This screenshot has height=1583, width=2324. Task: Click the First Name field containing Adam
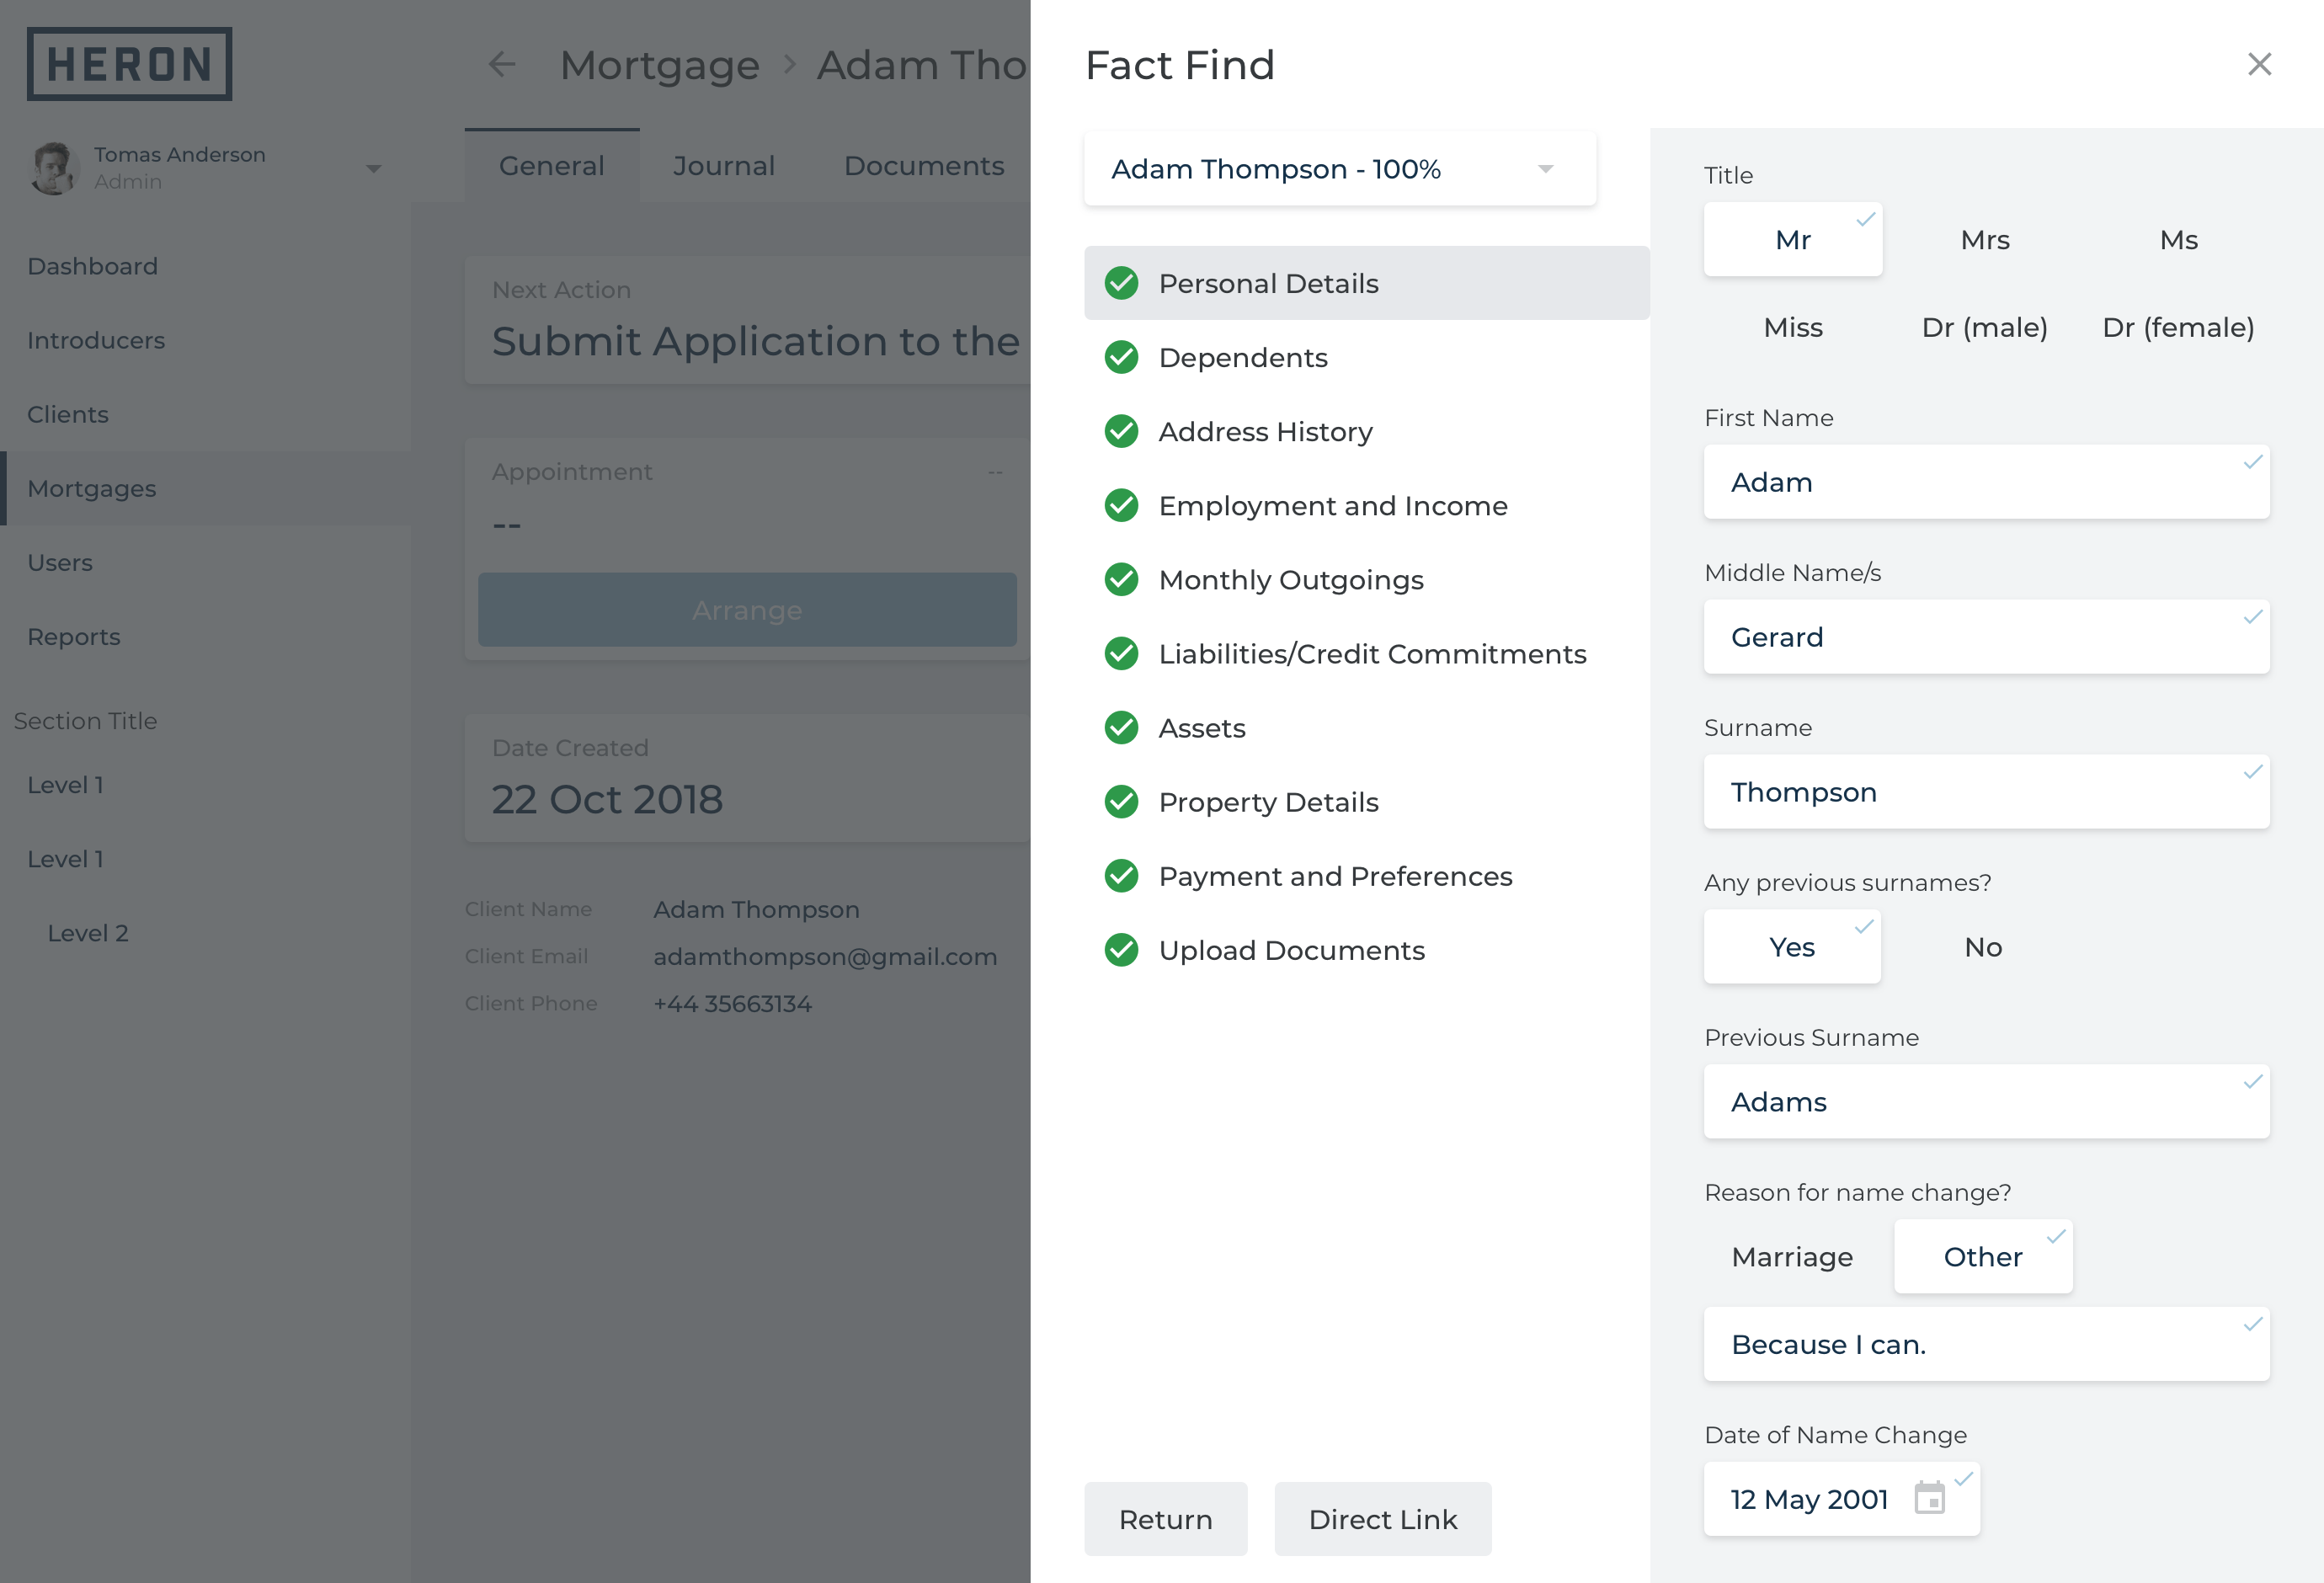coord(1986,482)
